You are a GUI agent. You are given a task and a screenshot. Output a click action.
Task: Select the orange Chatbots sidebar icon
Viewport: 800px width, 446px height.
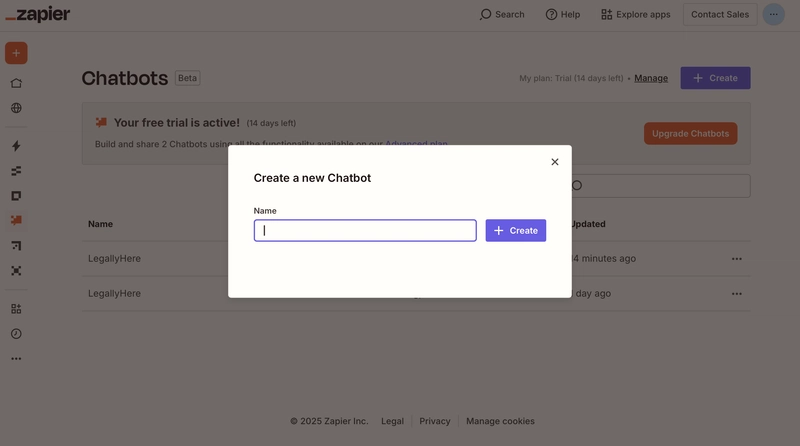tap(16, 220)
